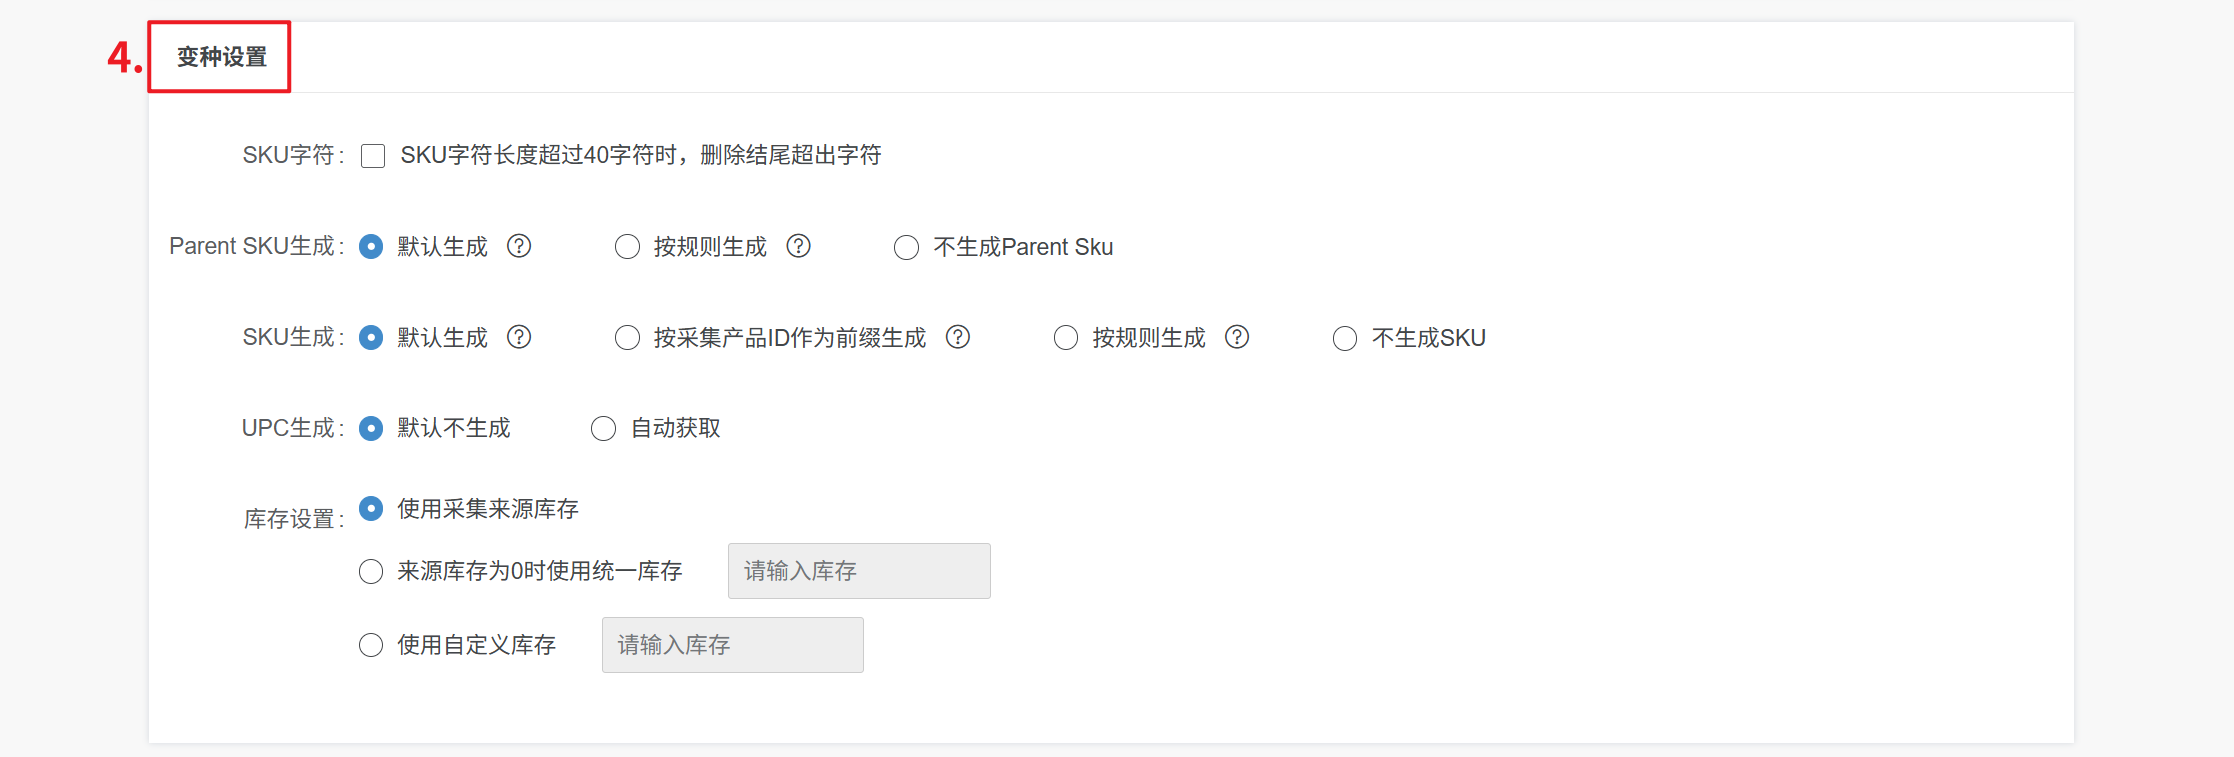Select 来源库存为0时使用统一库存 option
The width and height of the screenshot is (2234, 757).
[371, 571]
